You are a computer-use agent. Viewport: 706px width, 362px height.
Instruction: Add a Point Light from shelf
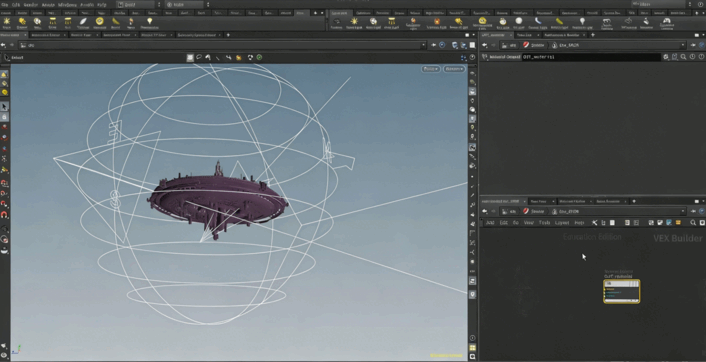(x=354, y=23)
